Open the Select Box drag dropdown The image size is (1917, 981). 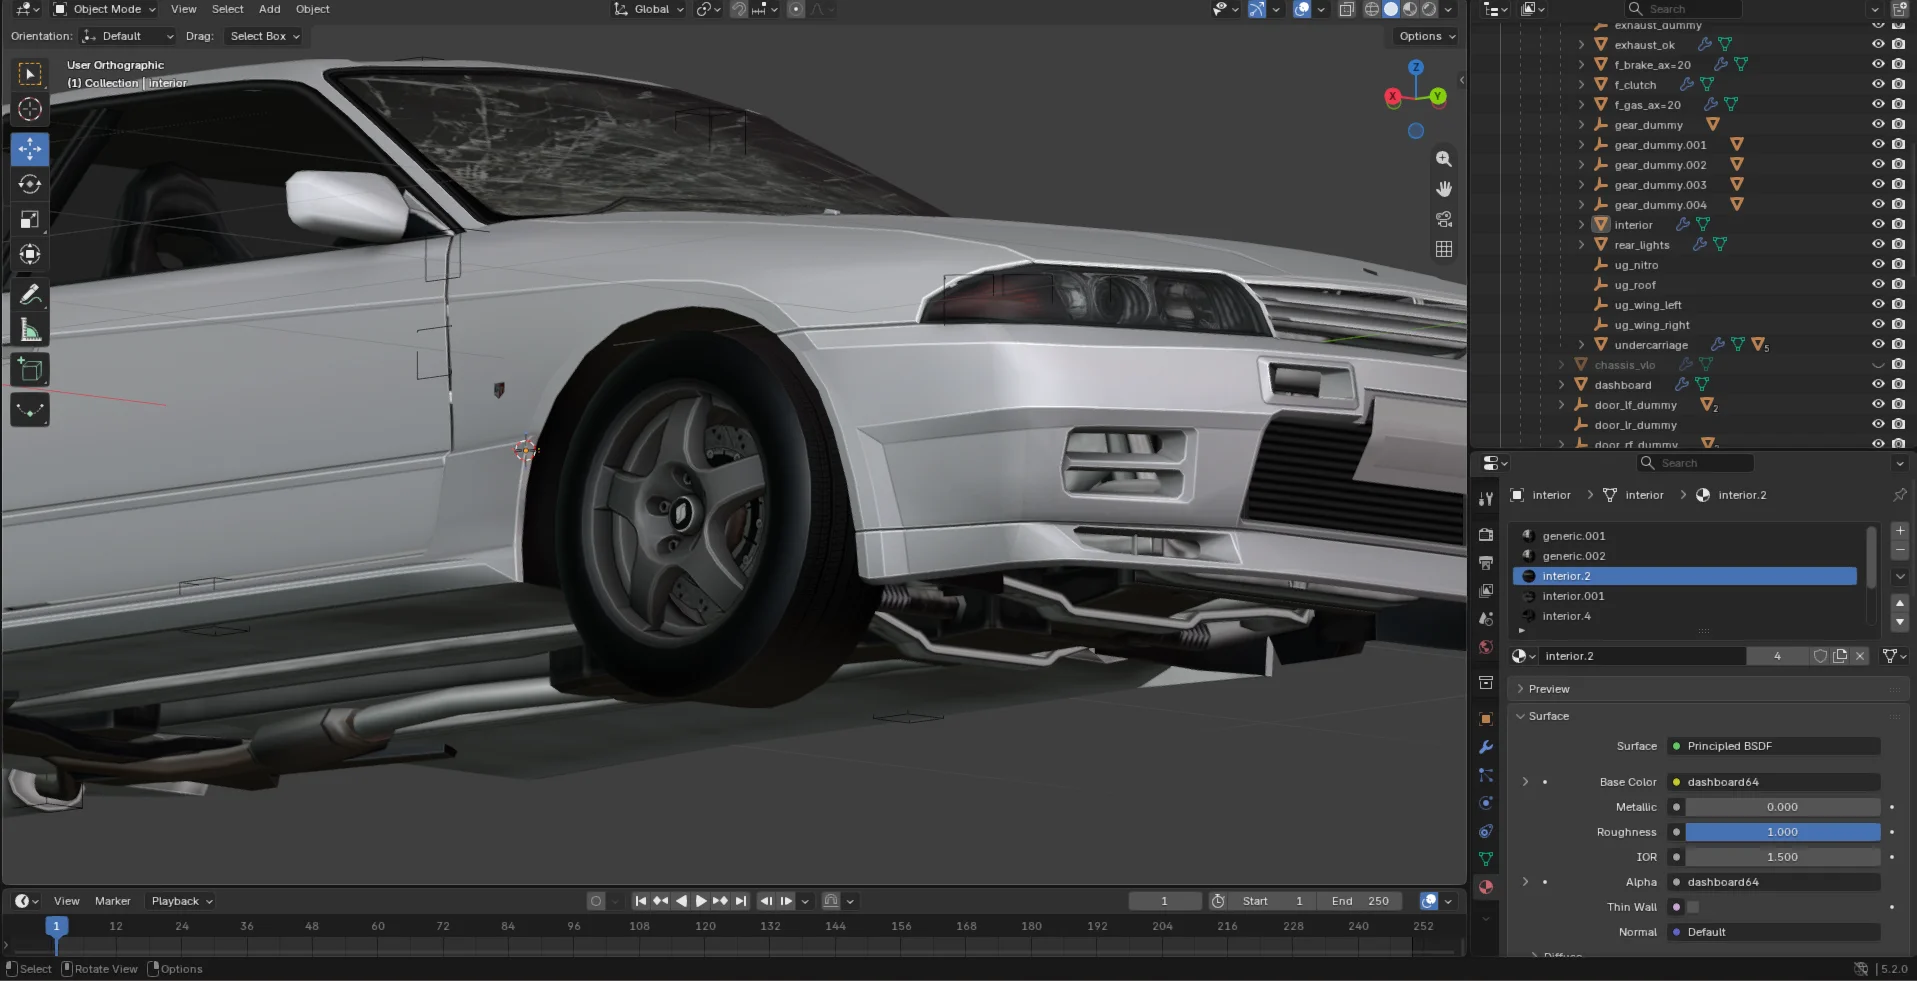pyautogui.click(x=265, y=36)
